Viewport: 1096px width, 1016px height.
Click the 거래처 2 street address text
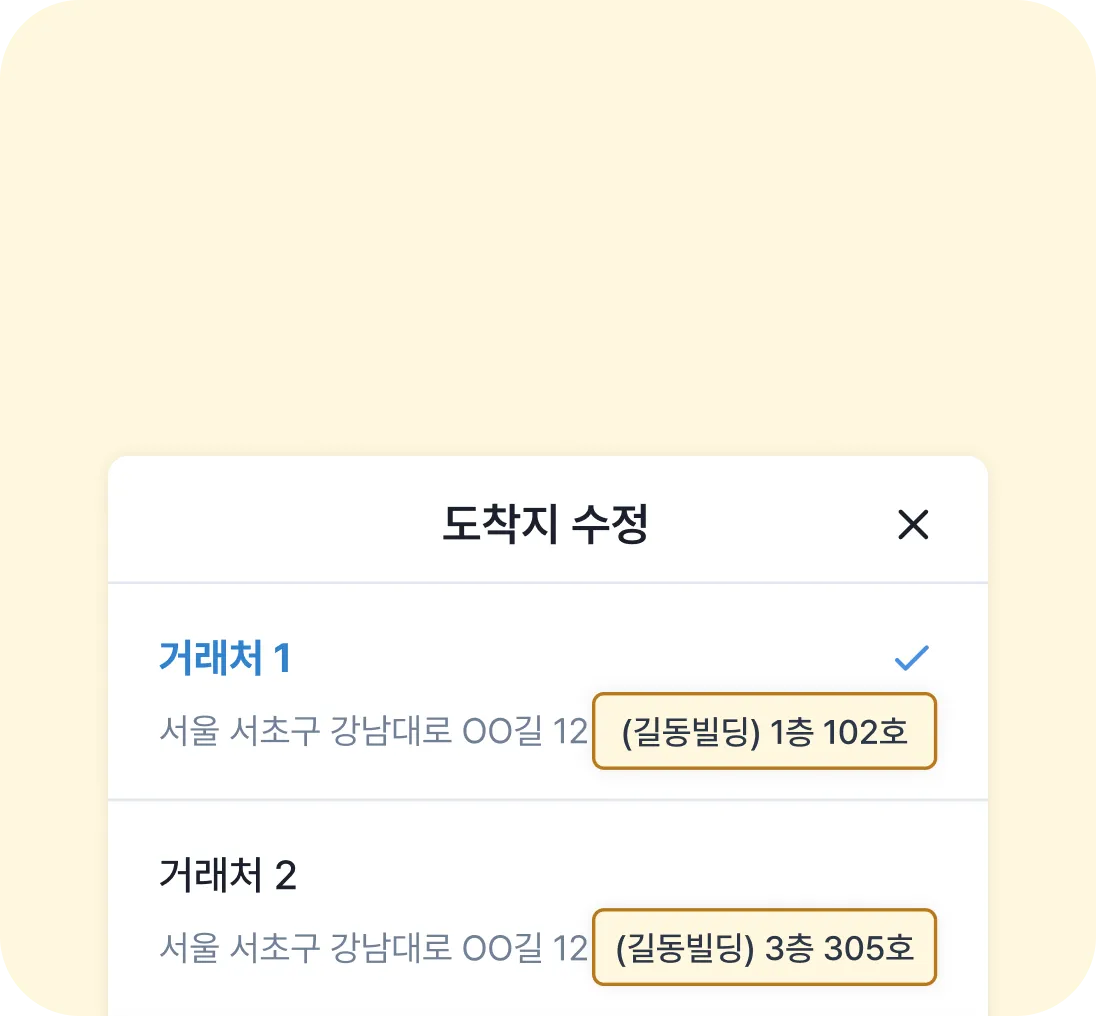(373, 948)
